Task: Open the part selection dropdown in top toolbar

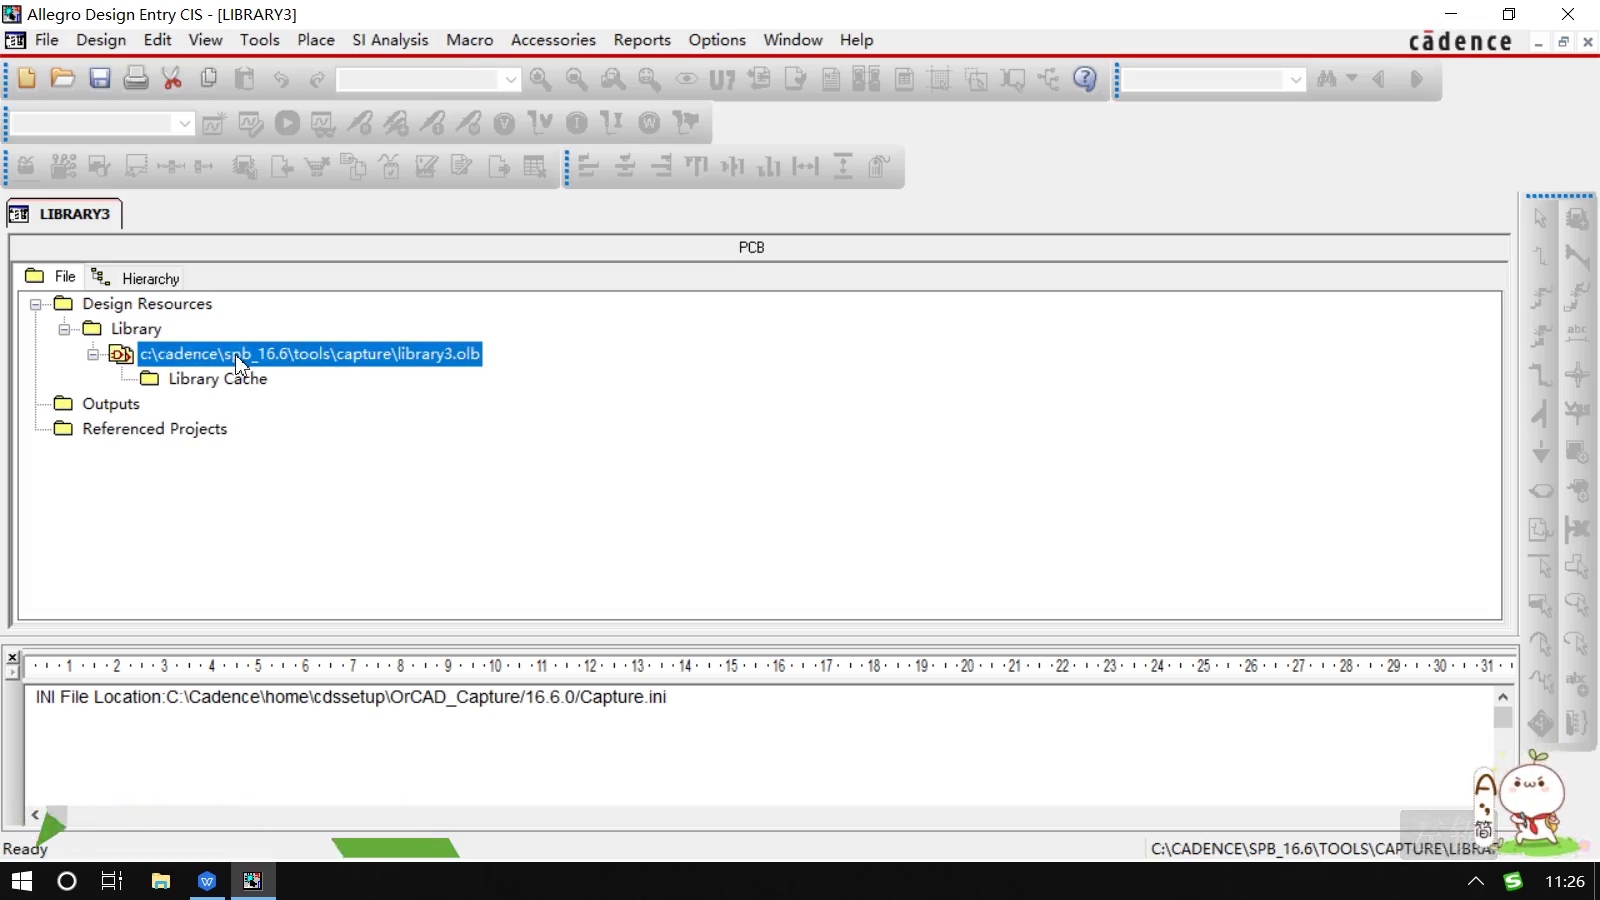Action: (511, 79)
